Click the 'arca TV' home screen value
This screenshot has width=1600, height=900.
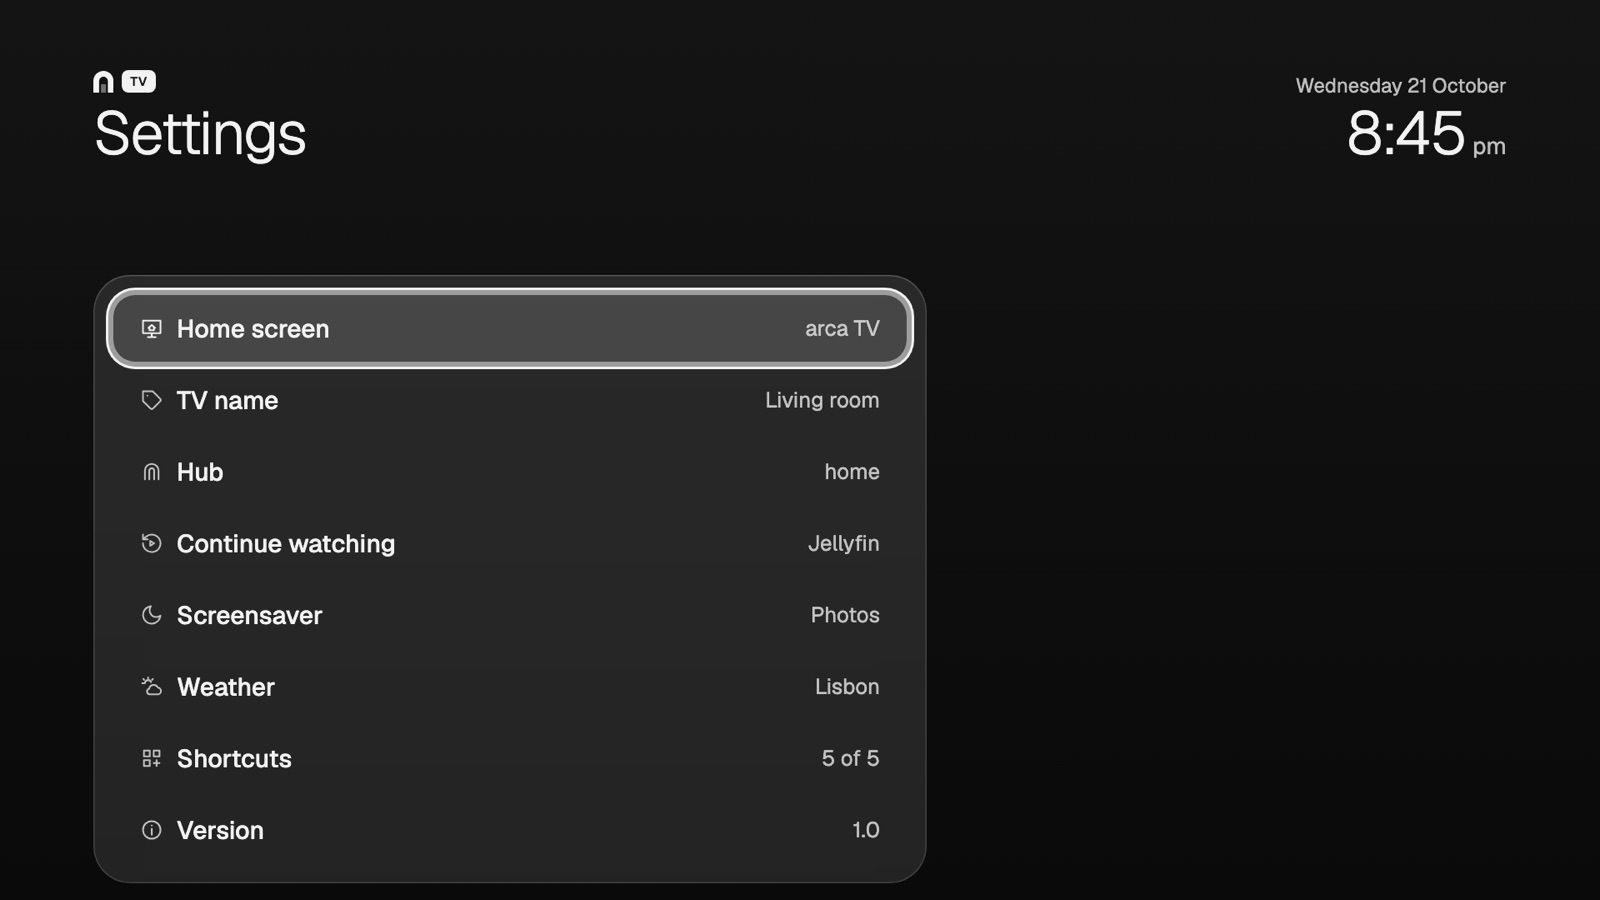[x=842, y=329]
